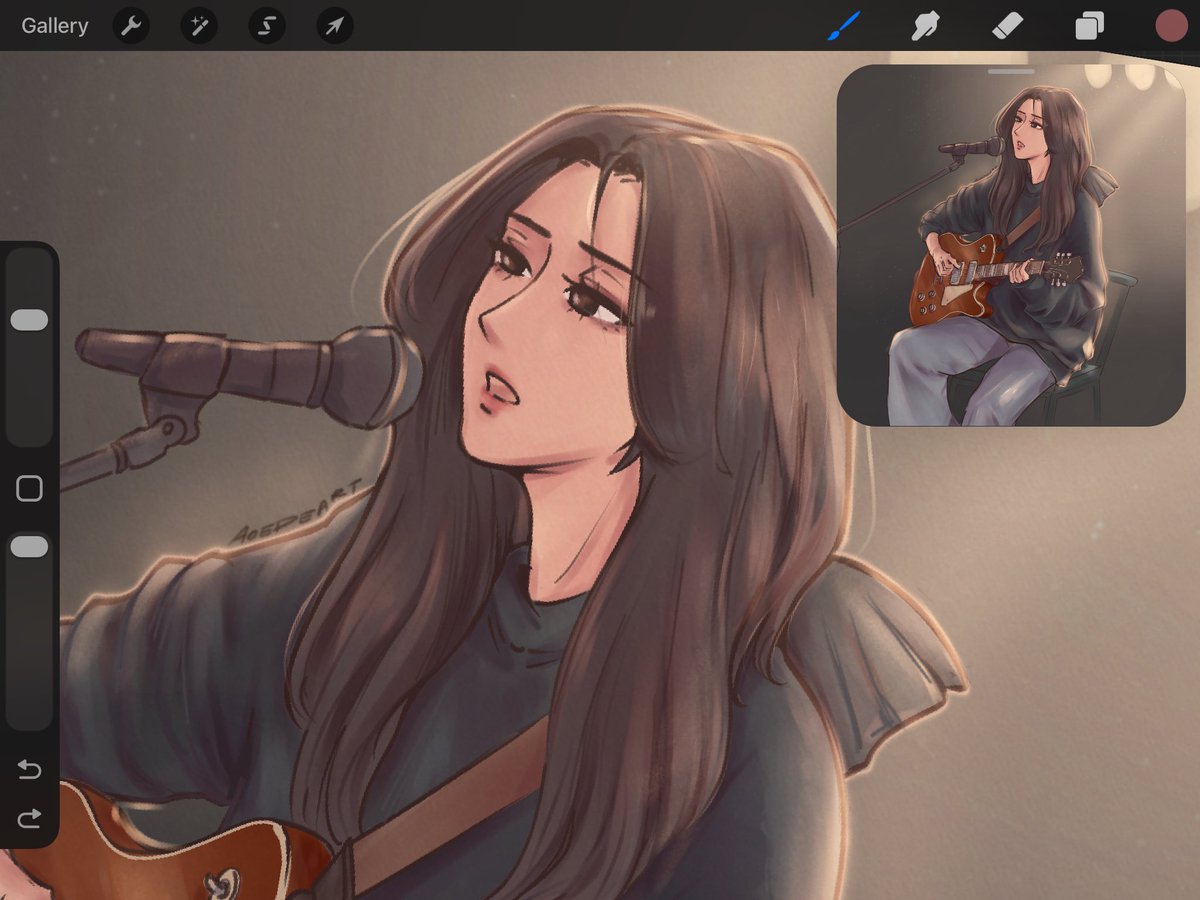Open the Layers panel
The height and width of the screenshot is (900, 1200).
(1089, 26)
